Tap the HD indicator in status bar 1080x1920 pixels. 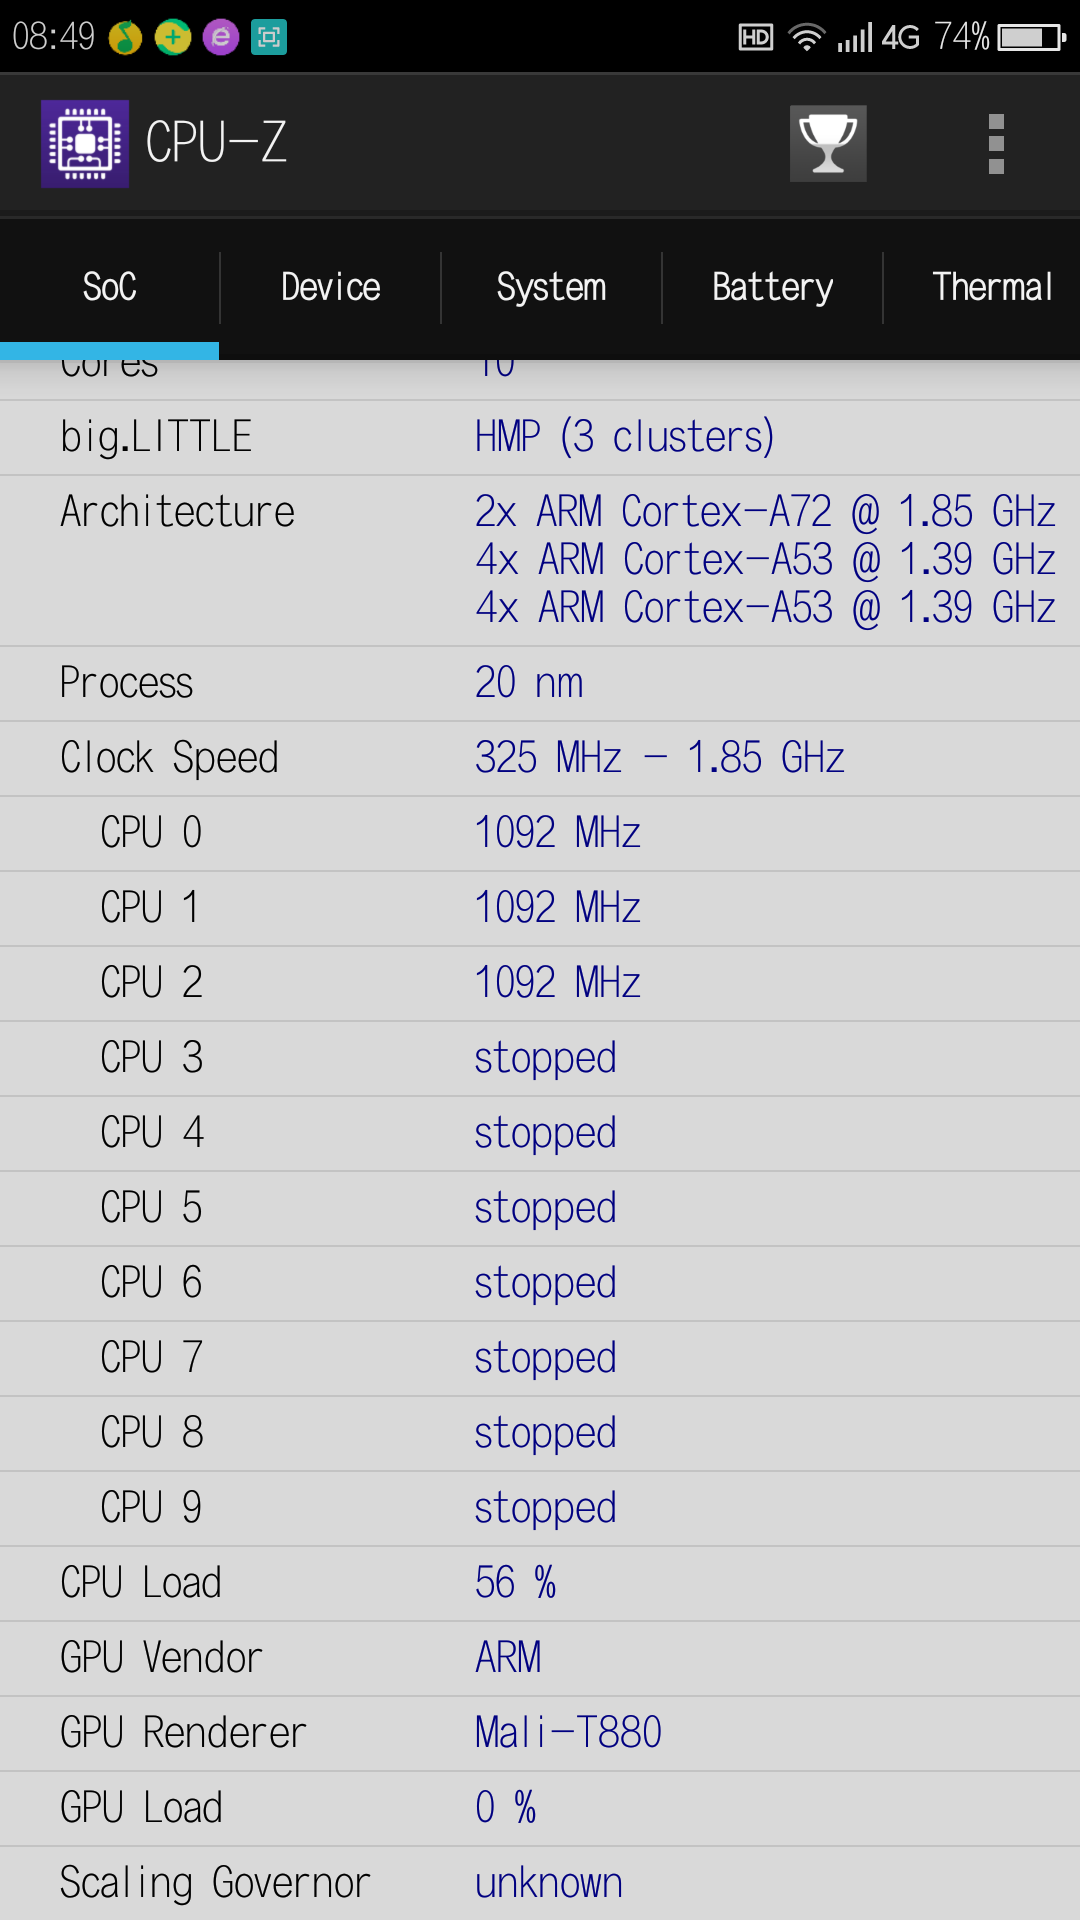point(756,38)
